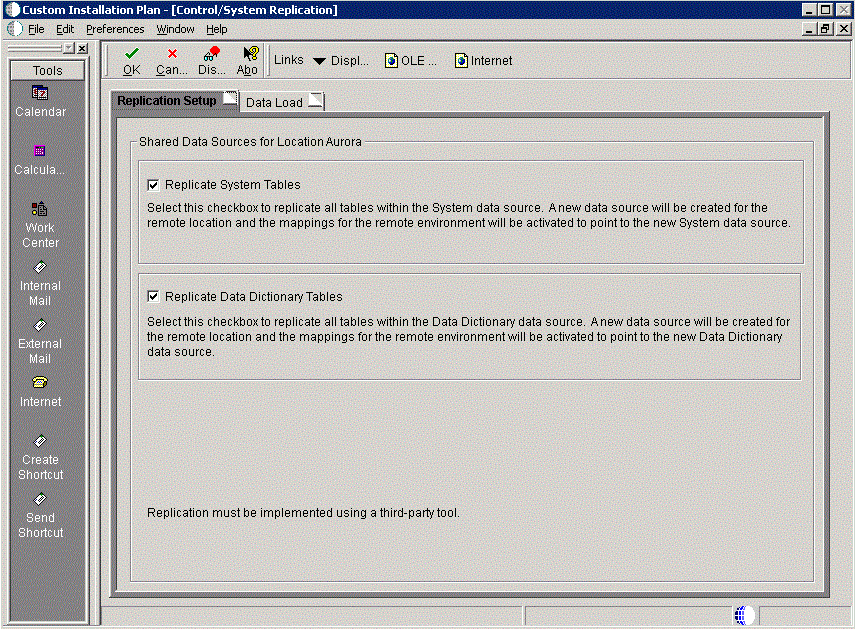
Task: Click the Display Errors toolbar icon
Action: [x=212, y=61]
